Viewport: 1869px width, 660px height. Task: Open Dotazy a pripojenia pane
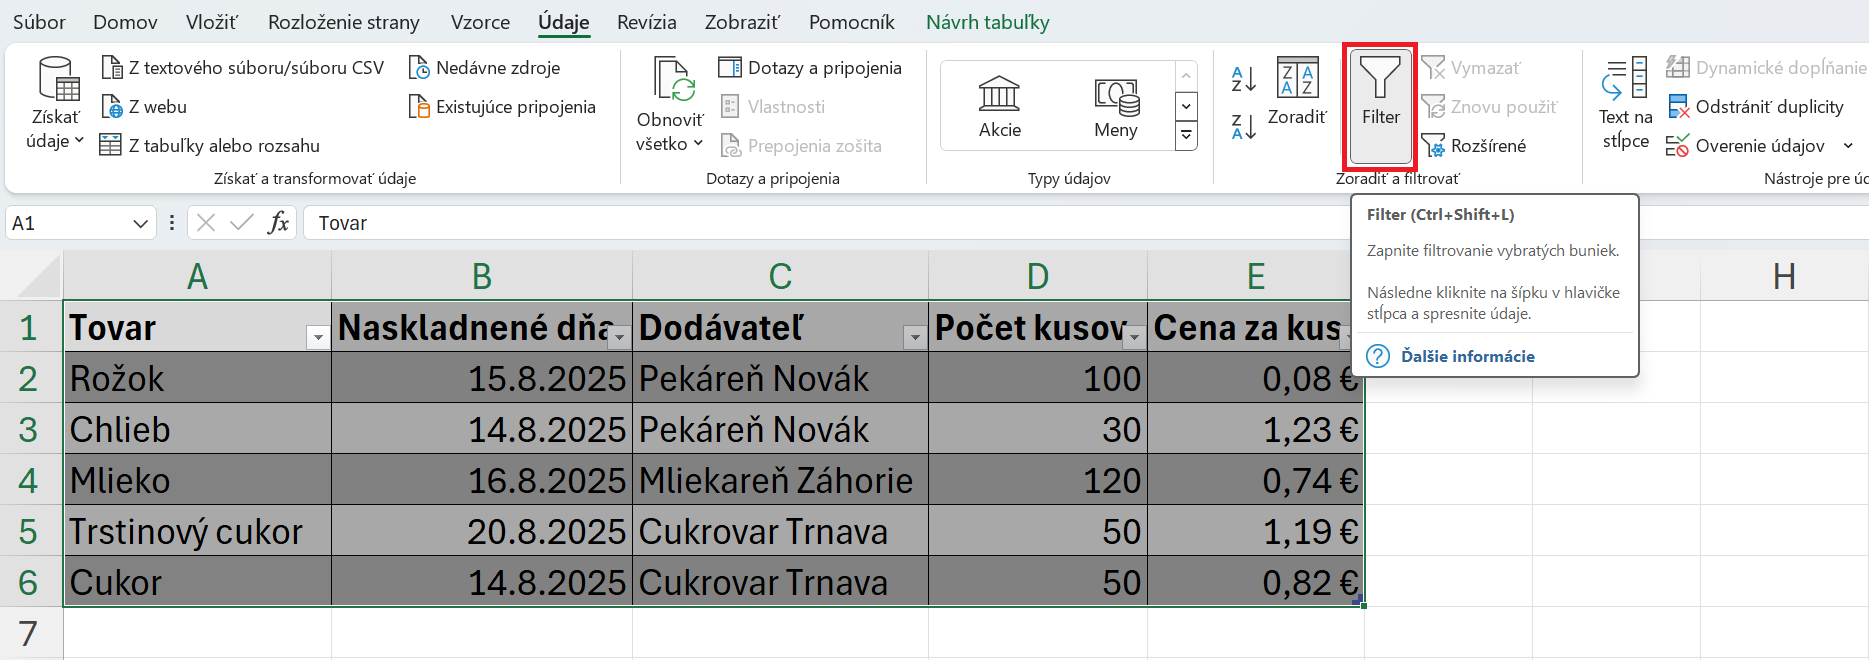(x=811, y=68)
